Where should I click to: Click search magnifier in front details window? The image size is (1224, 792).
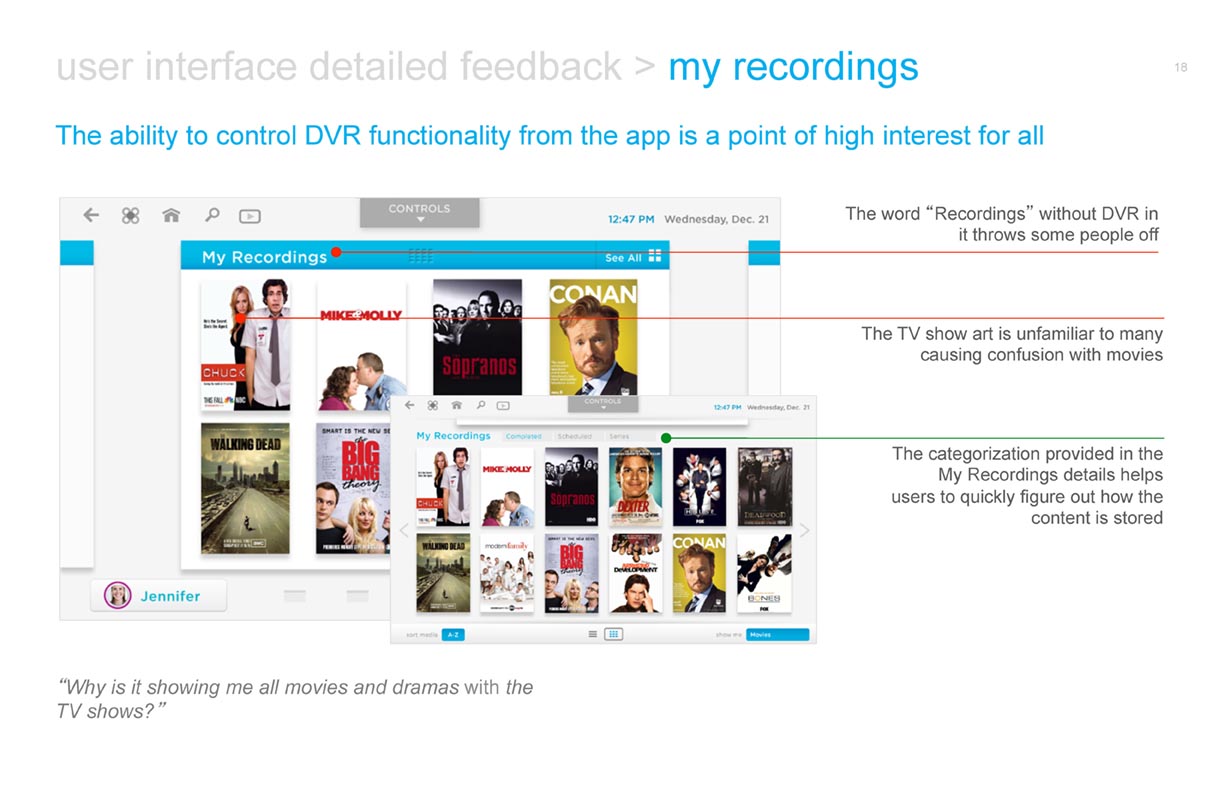coord(480,406)
